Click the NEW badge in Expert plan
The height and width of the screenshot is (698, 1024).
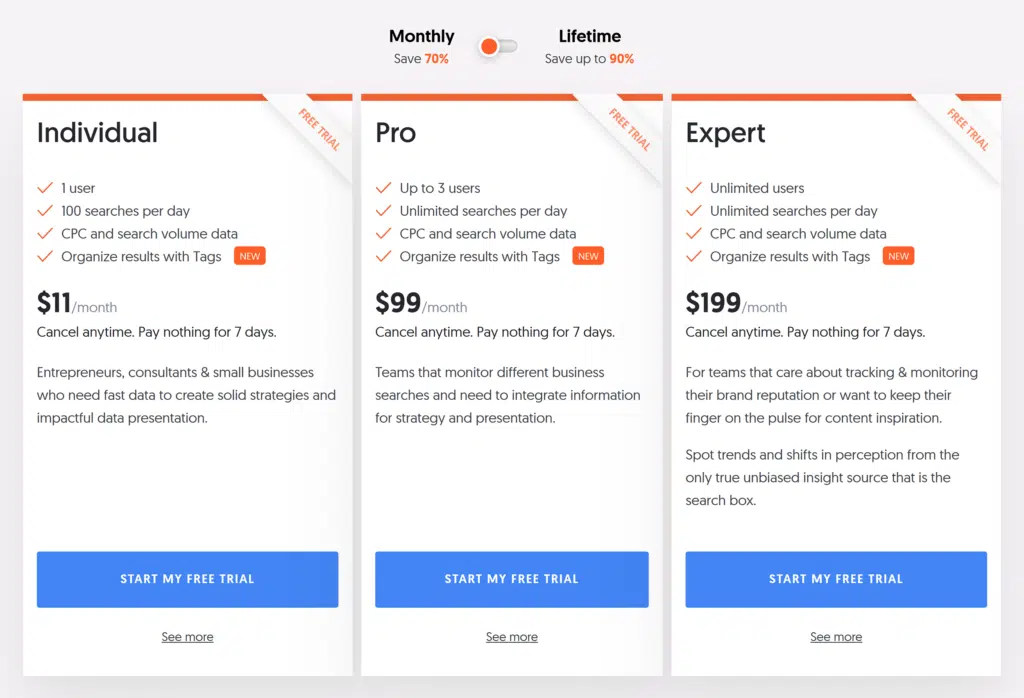[898, 257]
